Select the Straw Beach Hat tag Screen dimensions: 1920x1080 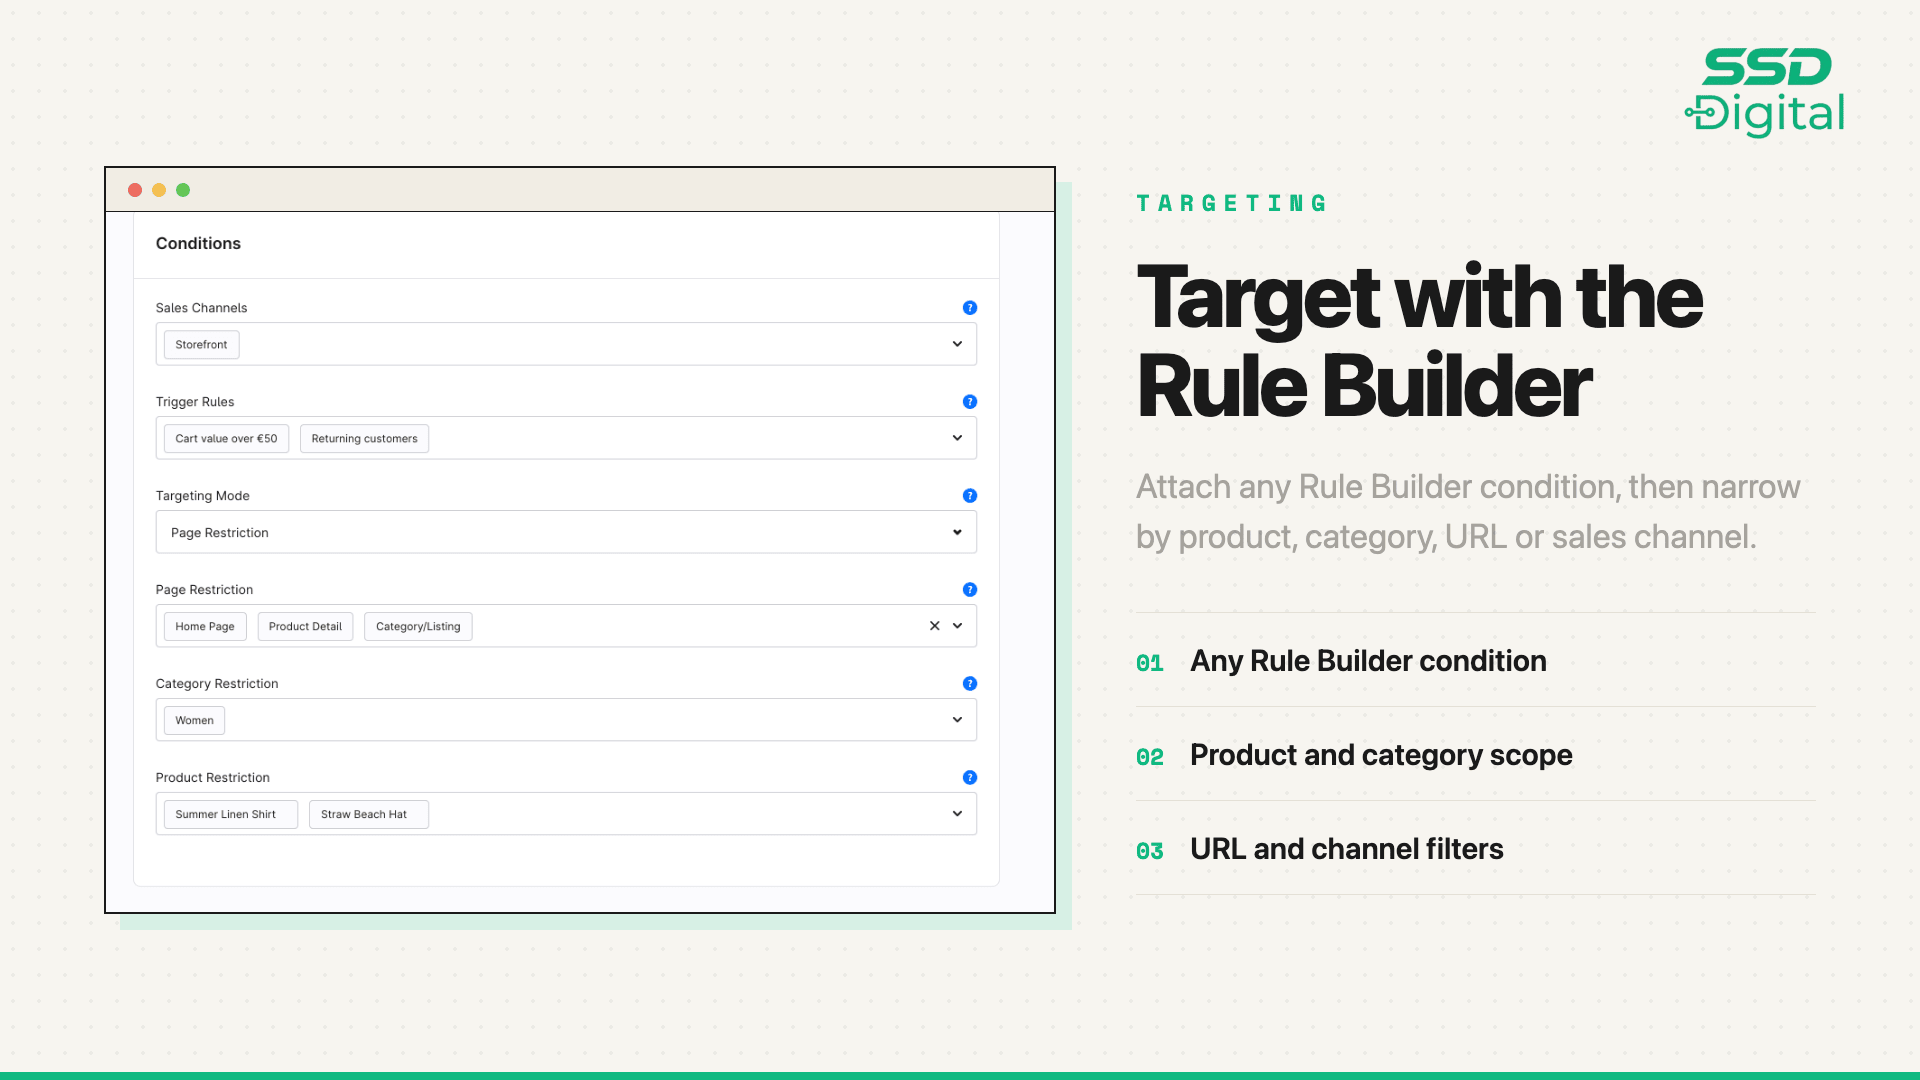tap(368, 815)
